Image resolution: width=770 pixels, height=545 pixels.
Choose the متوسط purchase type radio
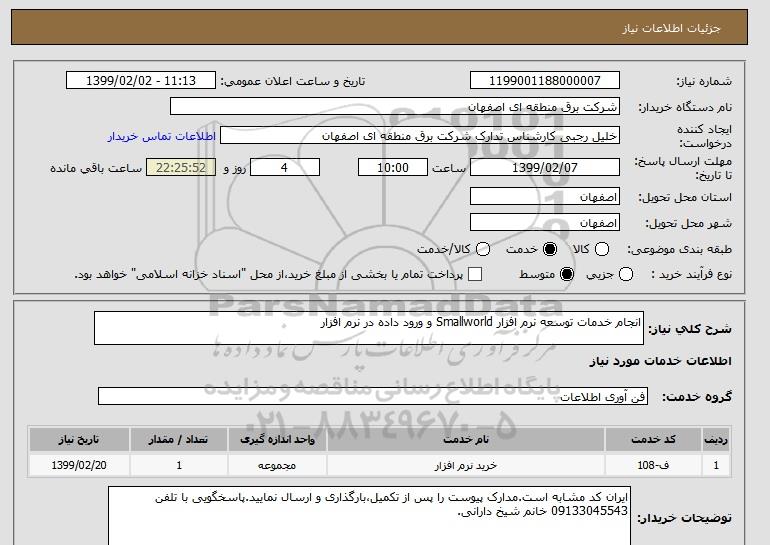[567, 274]
